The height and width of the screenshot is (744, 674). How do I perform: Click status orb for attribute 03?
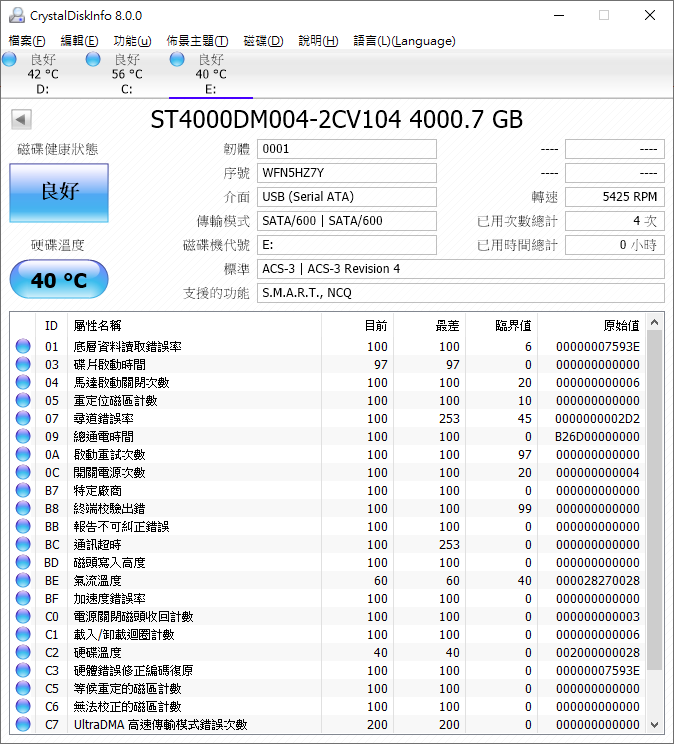23,364
